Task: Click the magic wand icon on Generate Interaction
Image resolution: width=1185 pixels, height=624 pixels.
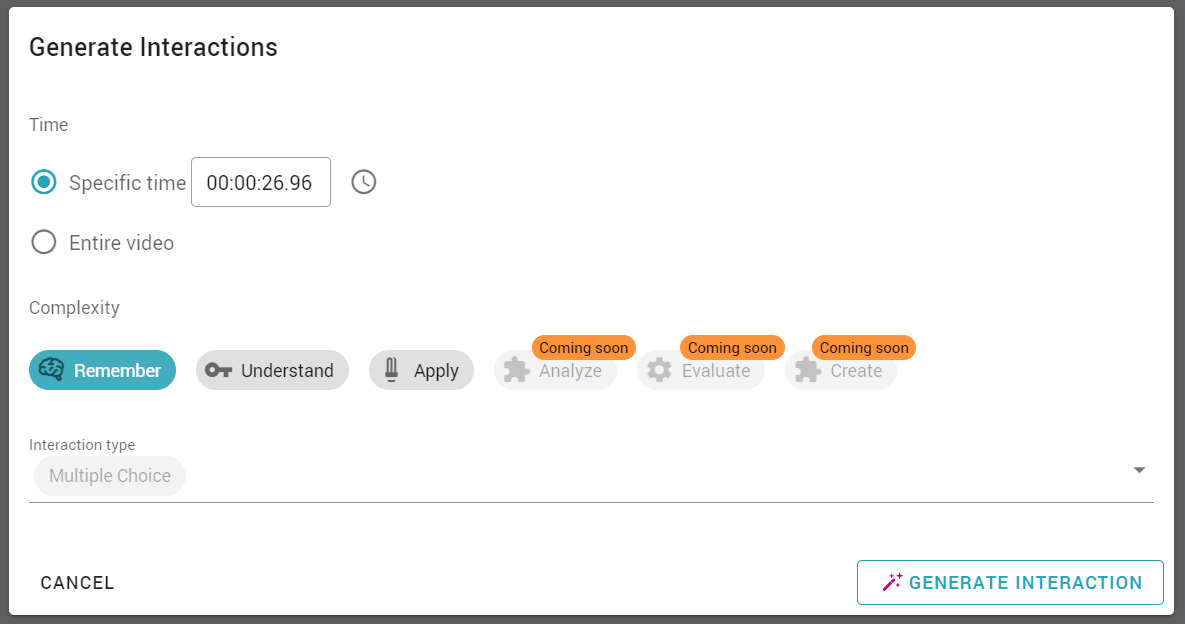Action: coord(892,582)
